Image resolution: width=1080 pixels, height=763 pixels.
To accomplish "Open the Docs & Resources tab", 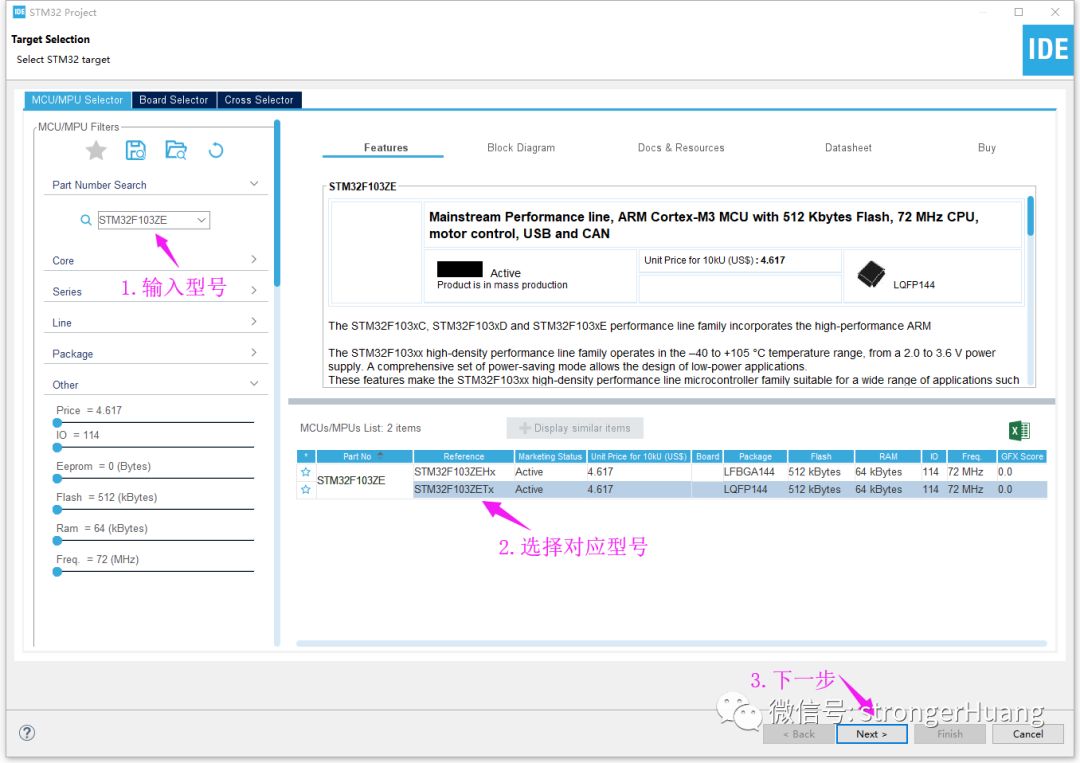I will [681, 147].
